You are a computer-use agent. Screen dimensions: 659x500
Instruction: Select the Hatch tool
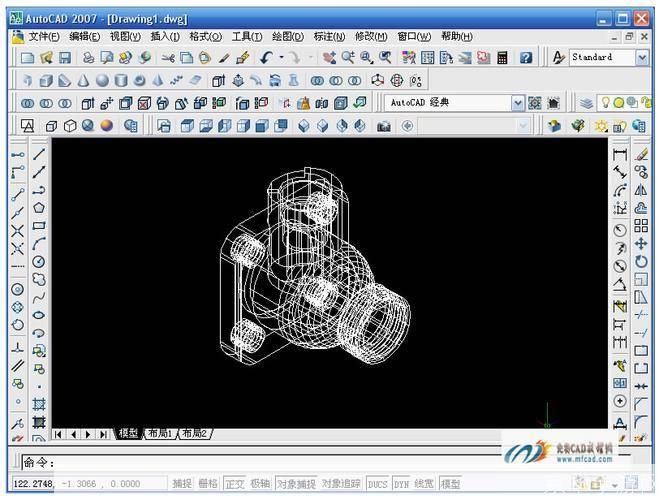point(39,404)
